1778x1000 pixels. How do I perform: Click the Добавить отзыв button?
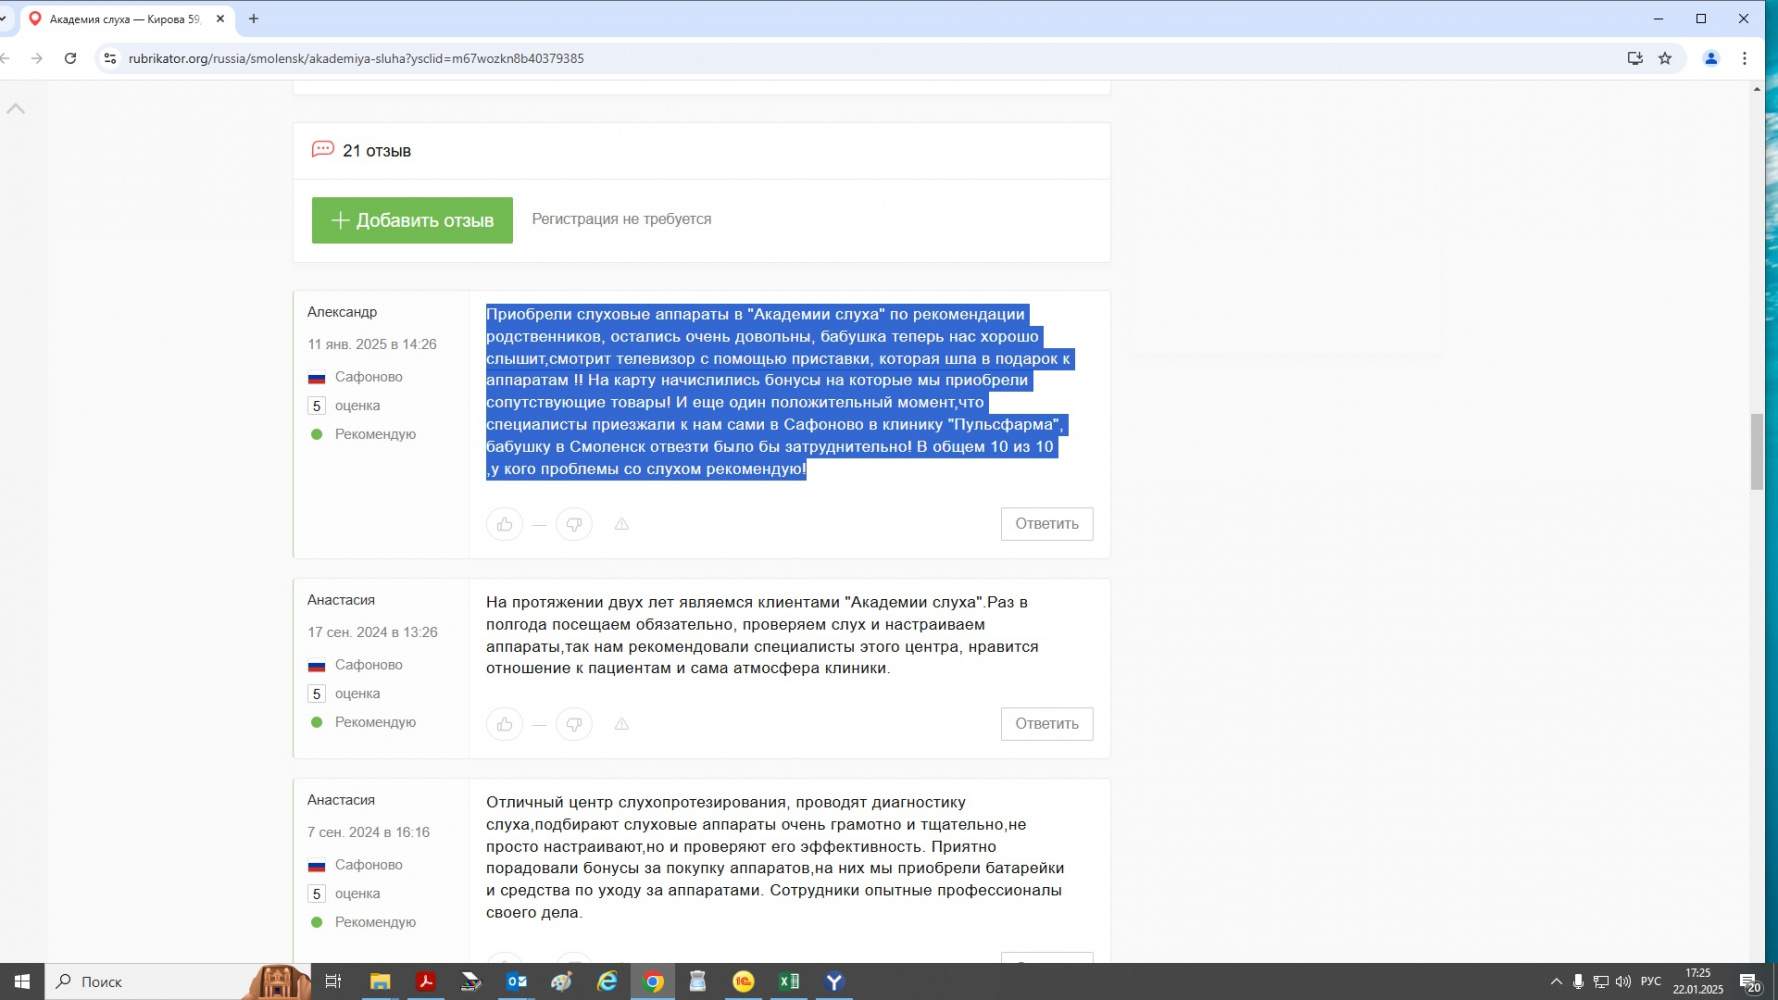coord(412,220)
